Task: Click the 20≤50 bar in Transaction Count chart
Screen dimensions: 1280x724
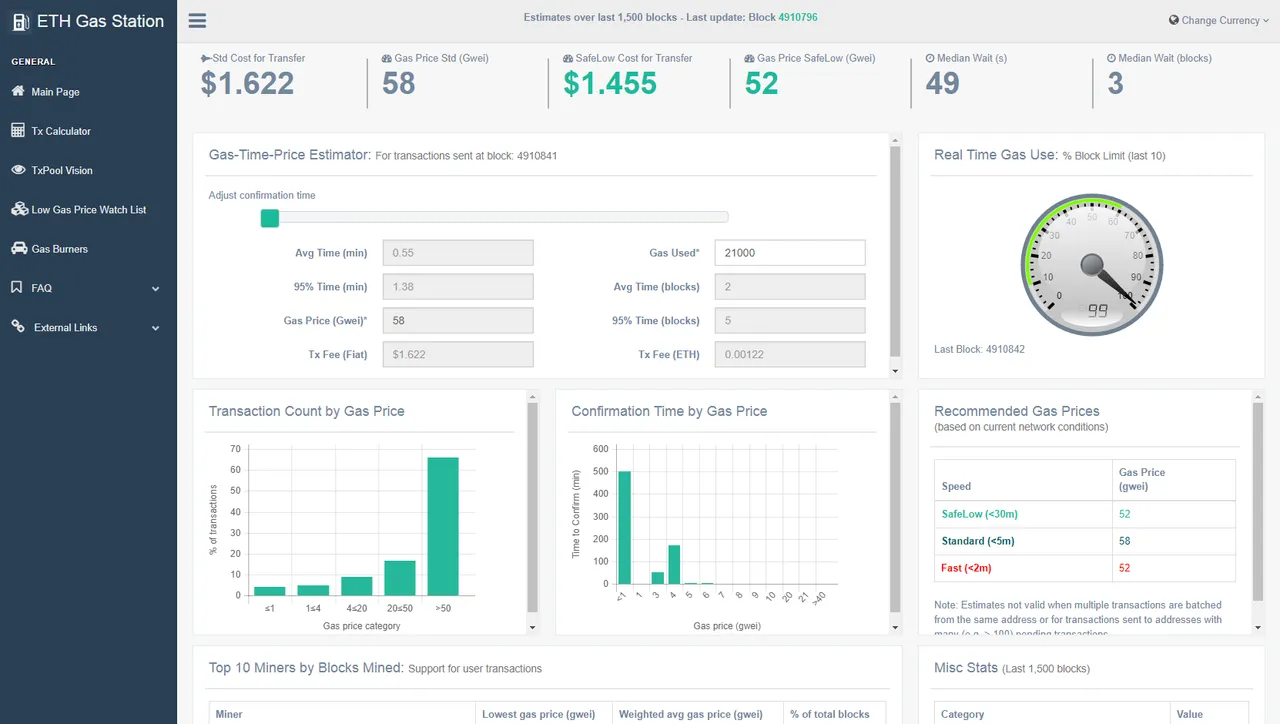Action: point(400,578)
